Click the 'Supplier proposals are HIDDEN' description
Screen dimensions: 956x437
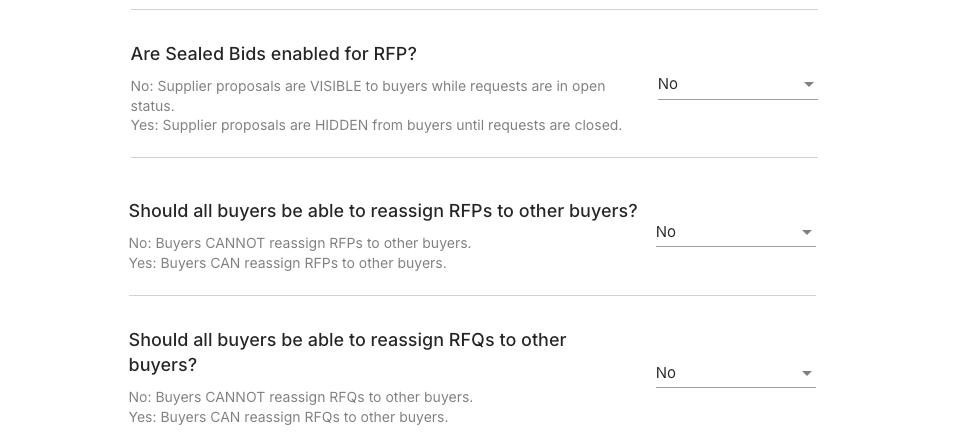(376, 126)
